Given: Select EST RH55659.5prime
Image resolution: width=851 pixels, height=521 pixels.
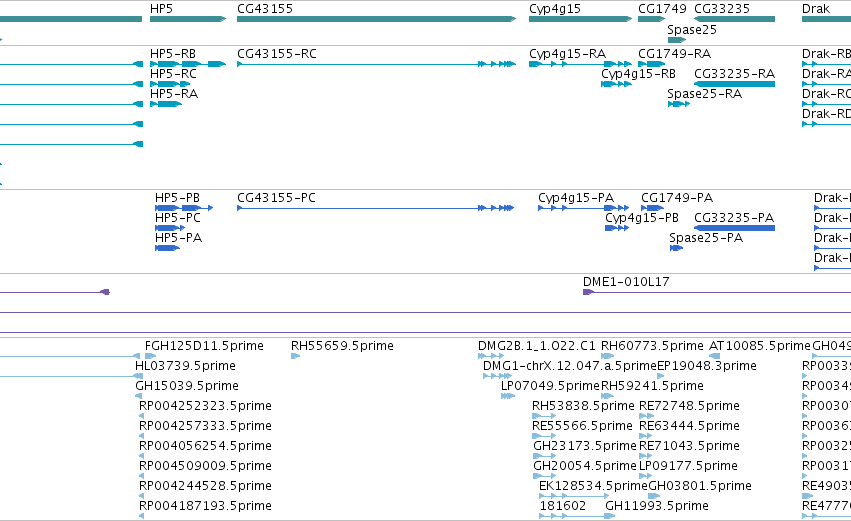Looking at the screenshot, I should 295,356.
